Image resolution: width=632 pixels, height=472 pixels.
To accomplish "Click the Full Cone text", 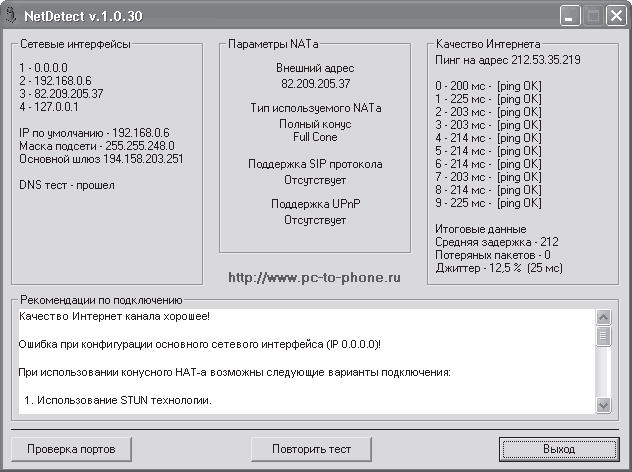I will pyautogui.click(x=315, y=137).
